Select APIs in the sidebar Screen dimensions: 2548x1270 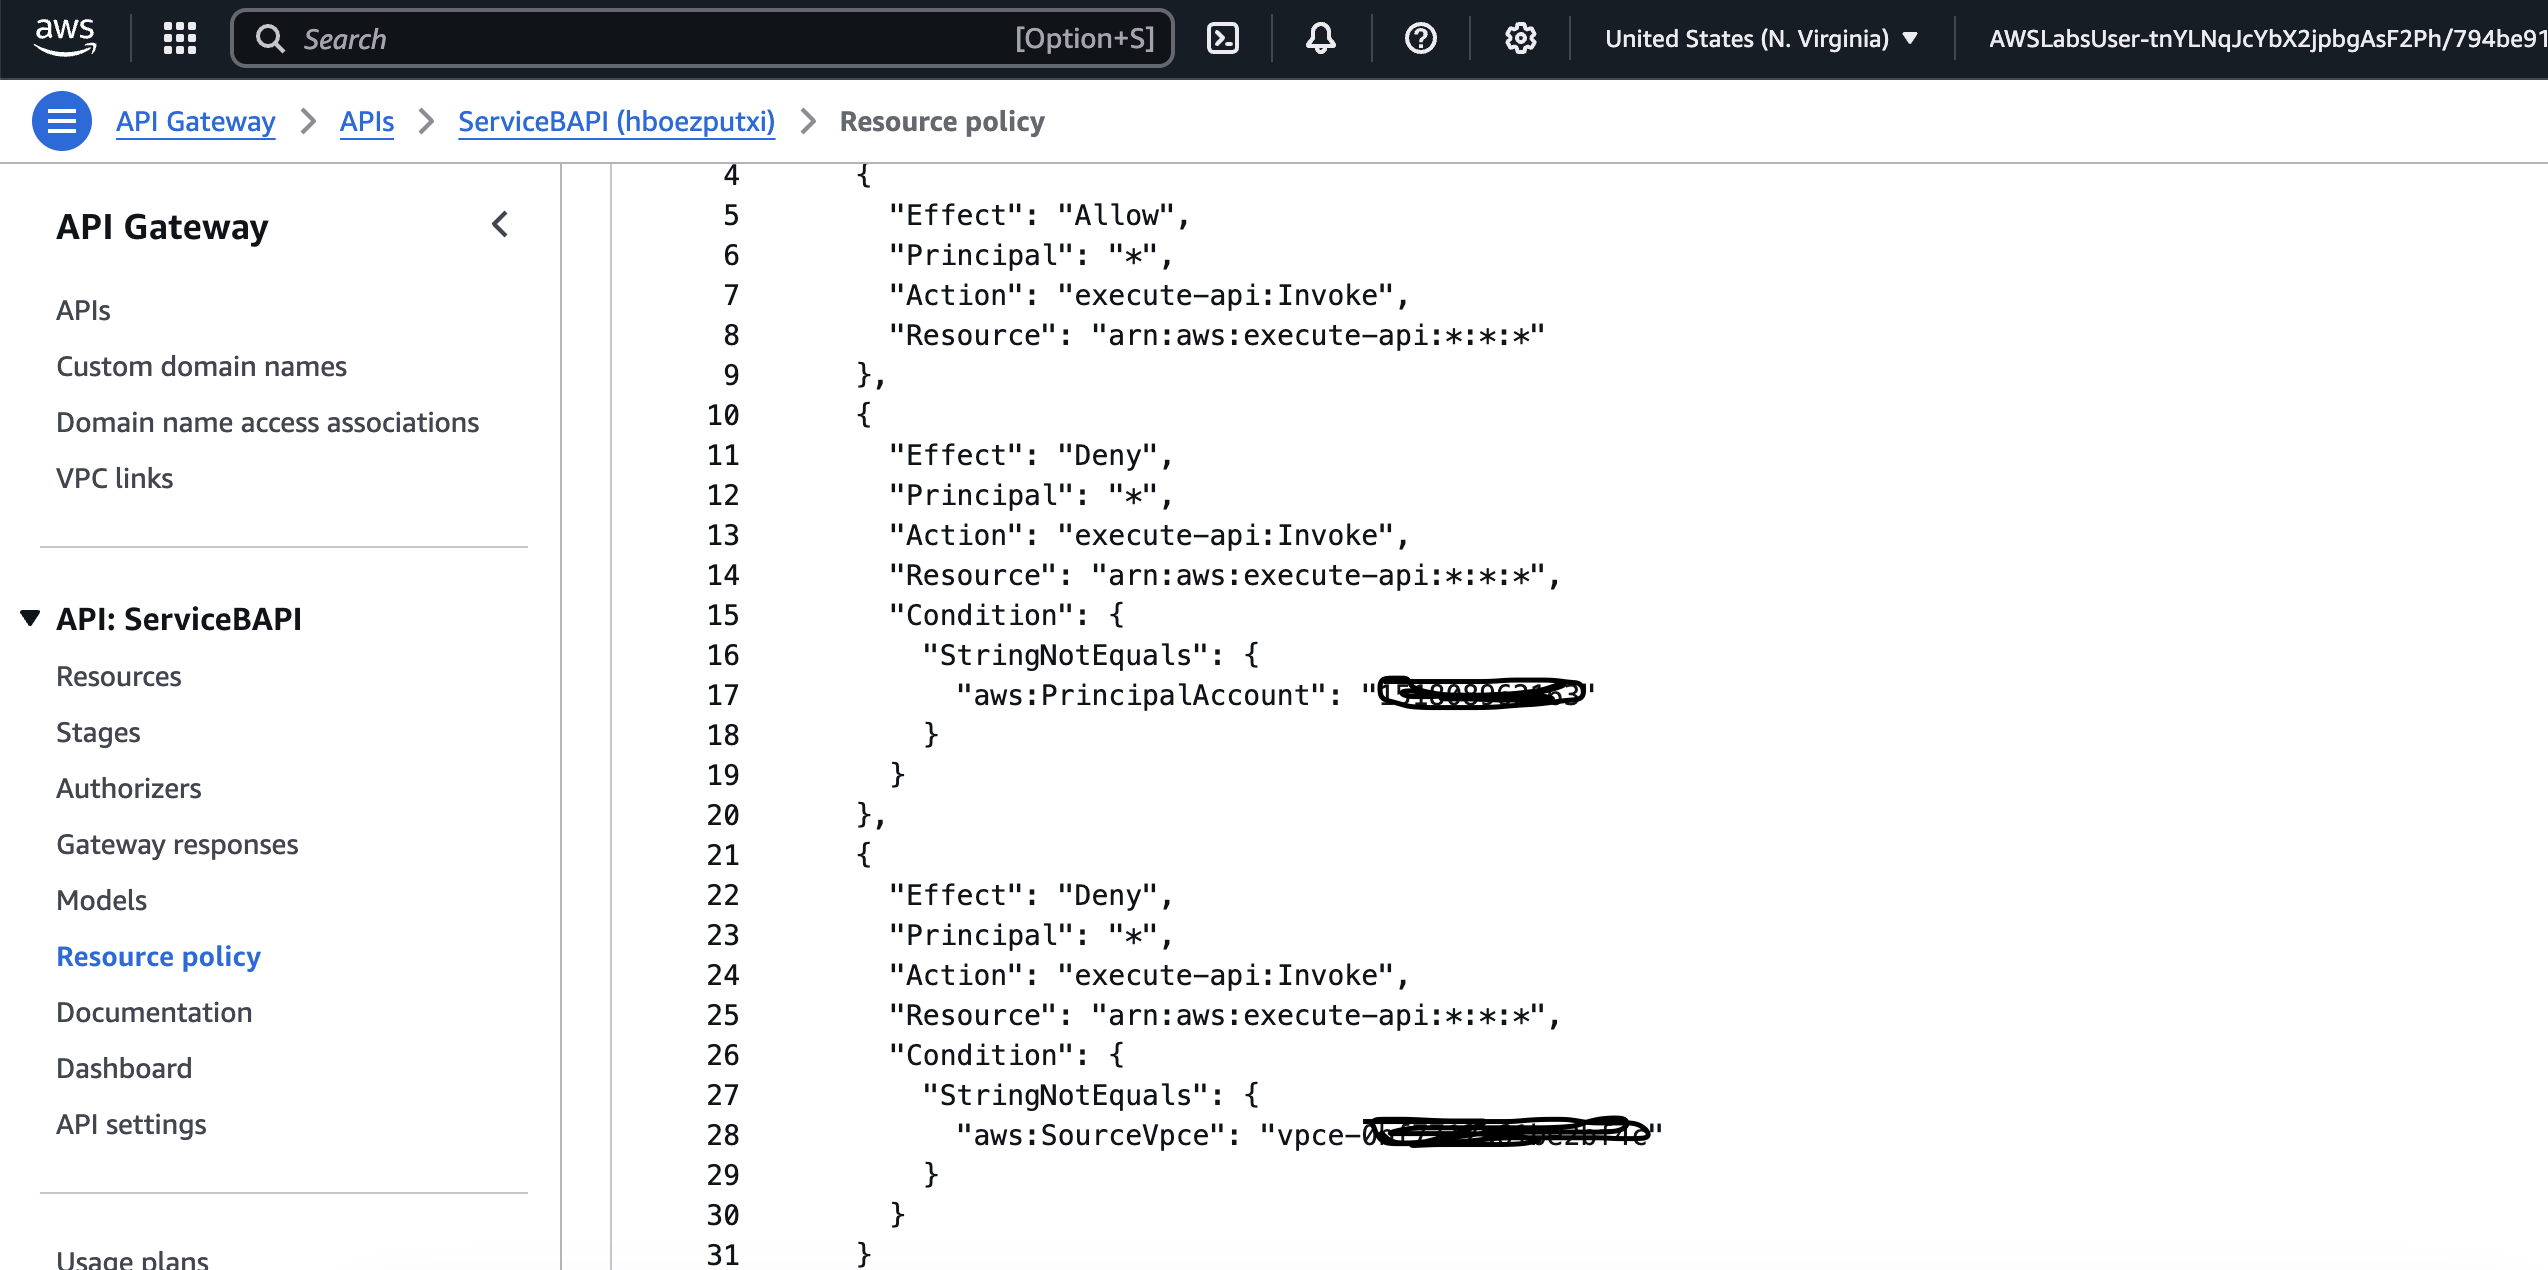[84, 310]
